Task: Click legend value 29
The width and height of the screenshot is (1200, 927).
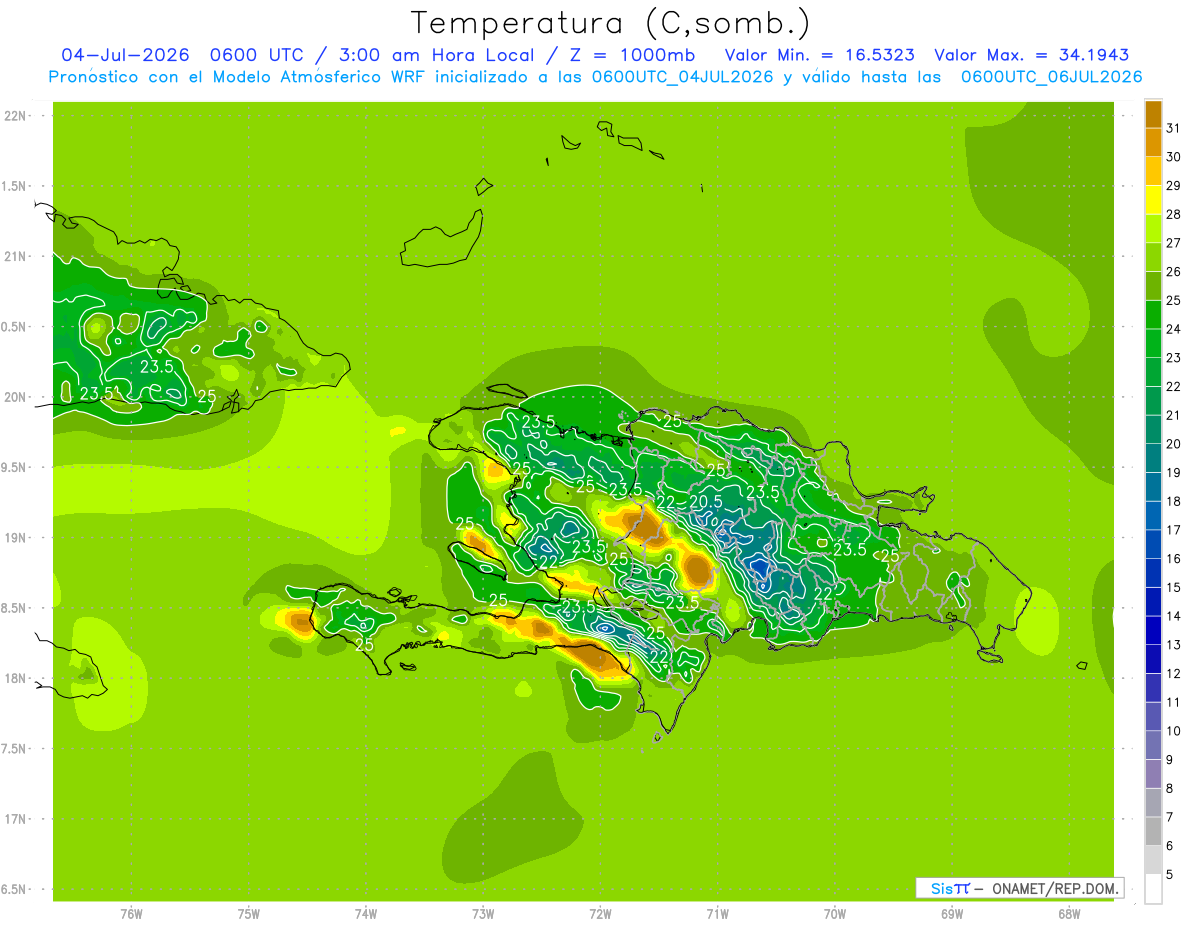Action: (1172, 186)
